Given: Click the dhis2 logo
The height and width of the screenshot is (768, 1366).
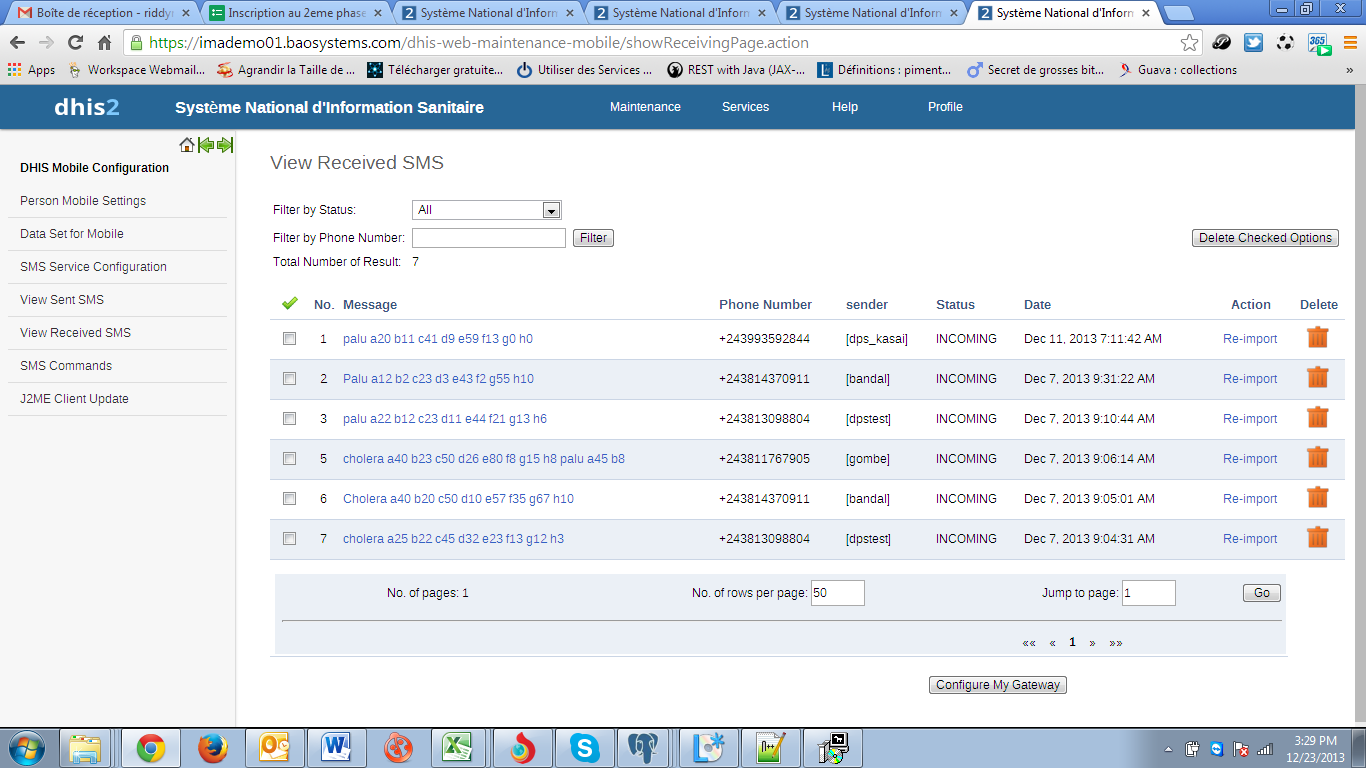Looking at the screenshot, I should pos(87,107).
